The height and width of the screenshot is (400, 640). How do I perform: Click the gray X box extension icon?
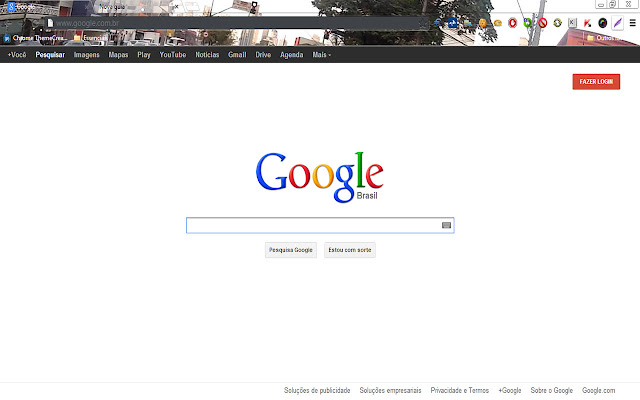572,23
